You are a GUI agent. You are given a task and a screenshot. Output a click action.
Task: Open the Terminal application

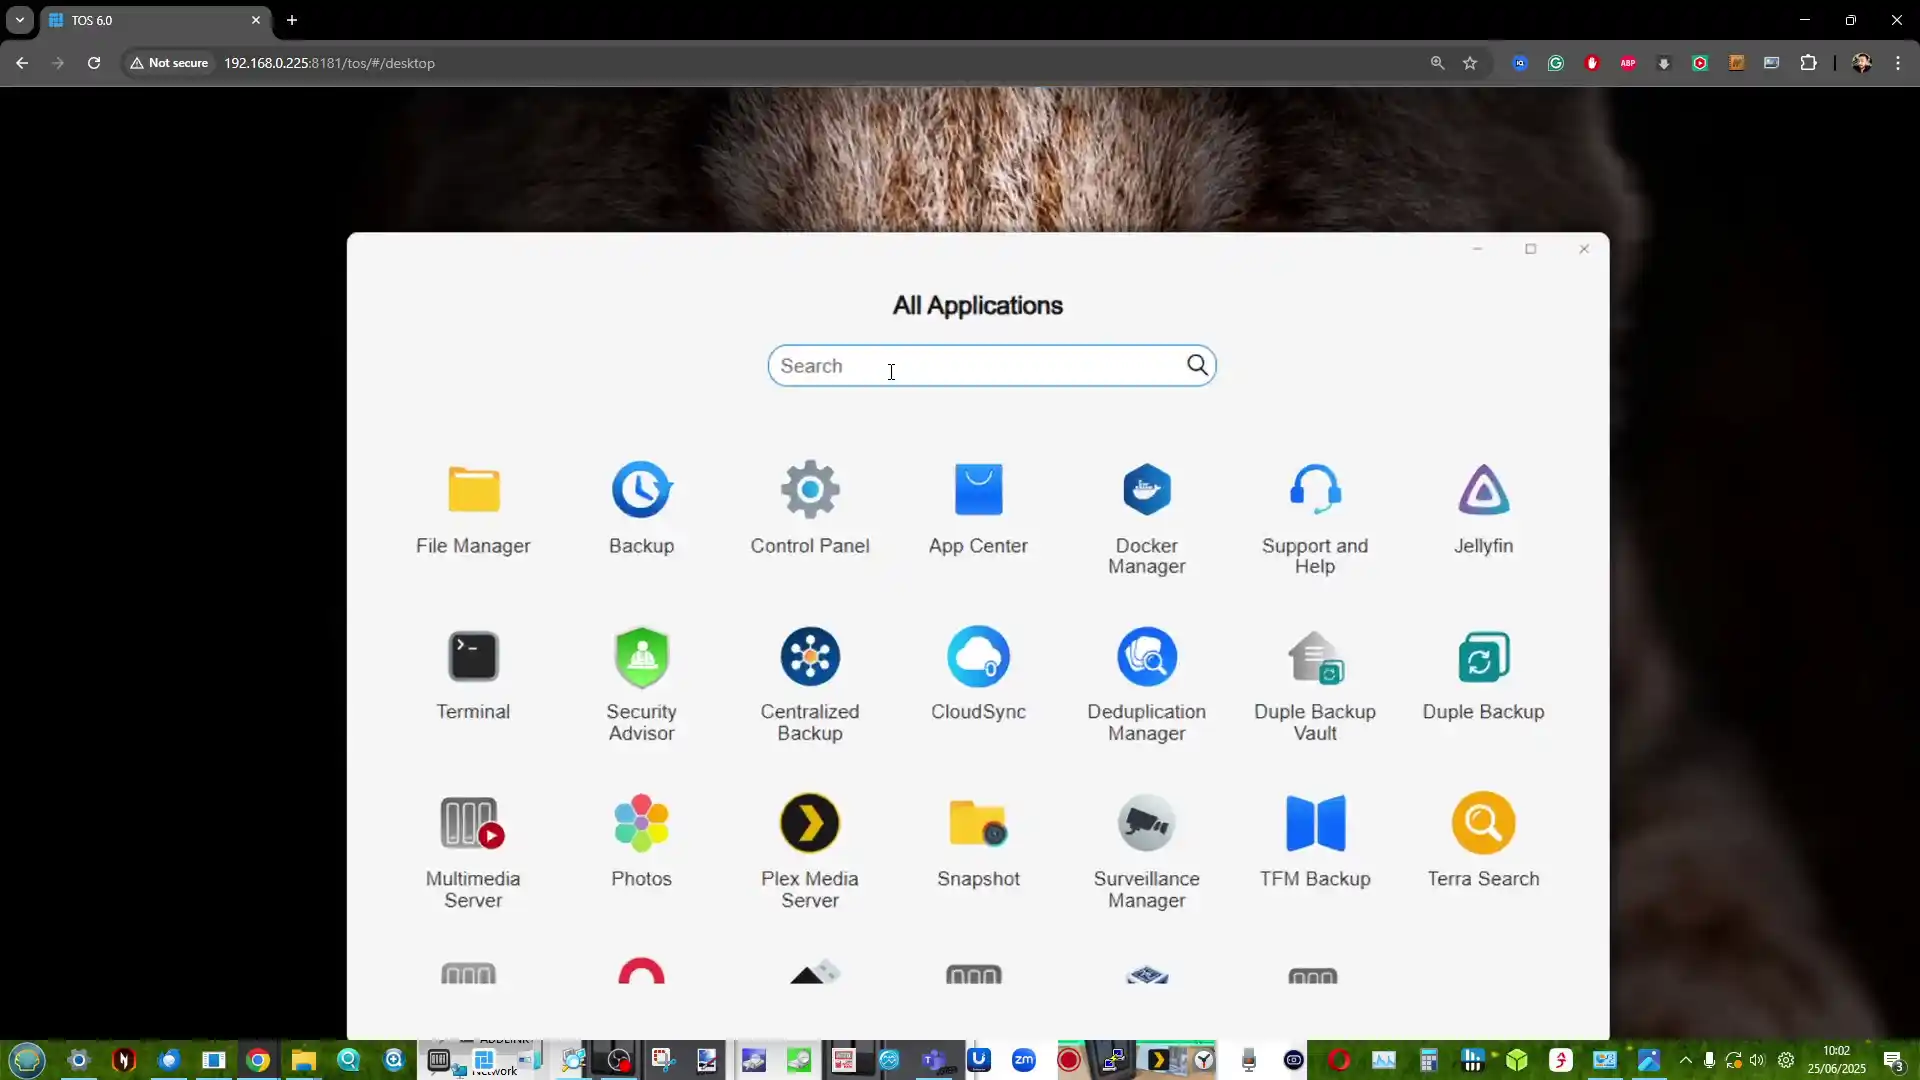pos(473,656)
